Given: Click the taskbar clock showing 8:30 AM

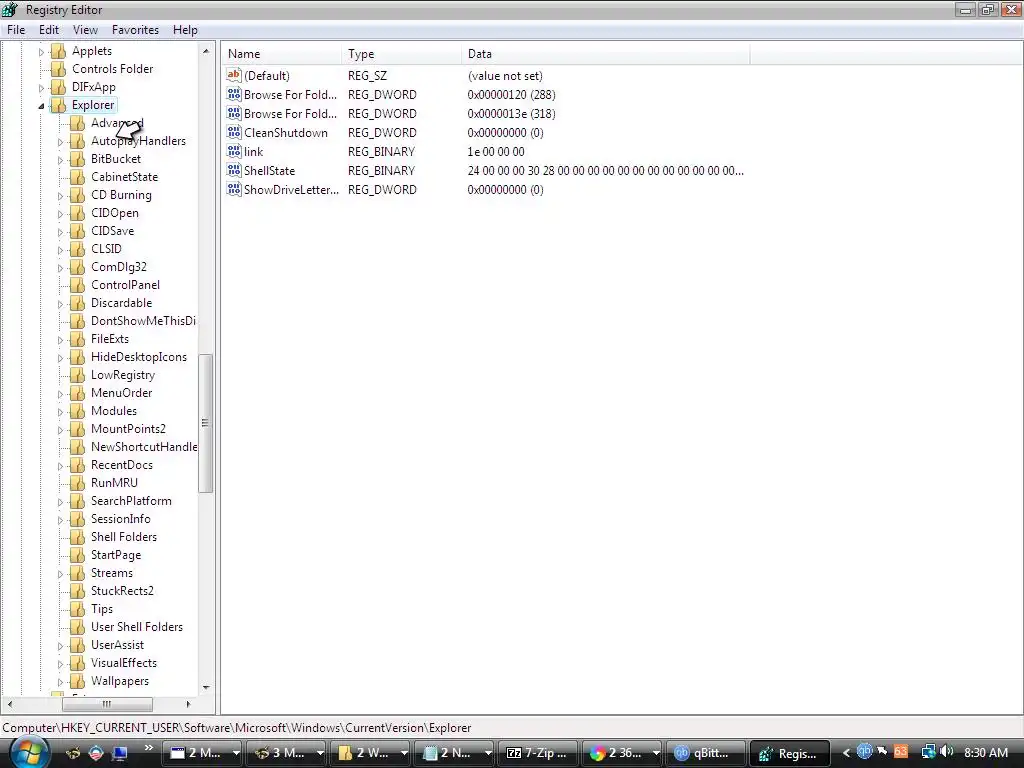Looking at the screenshot, I should click(985, 753).
